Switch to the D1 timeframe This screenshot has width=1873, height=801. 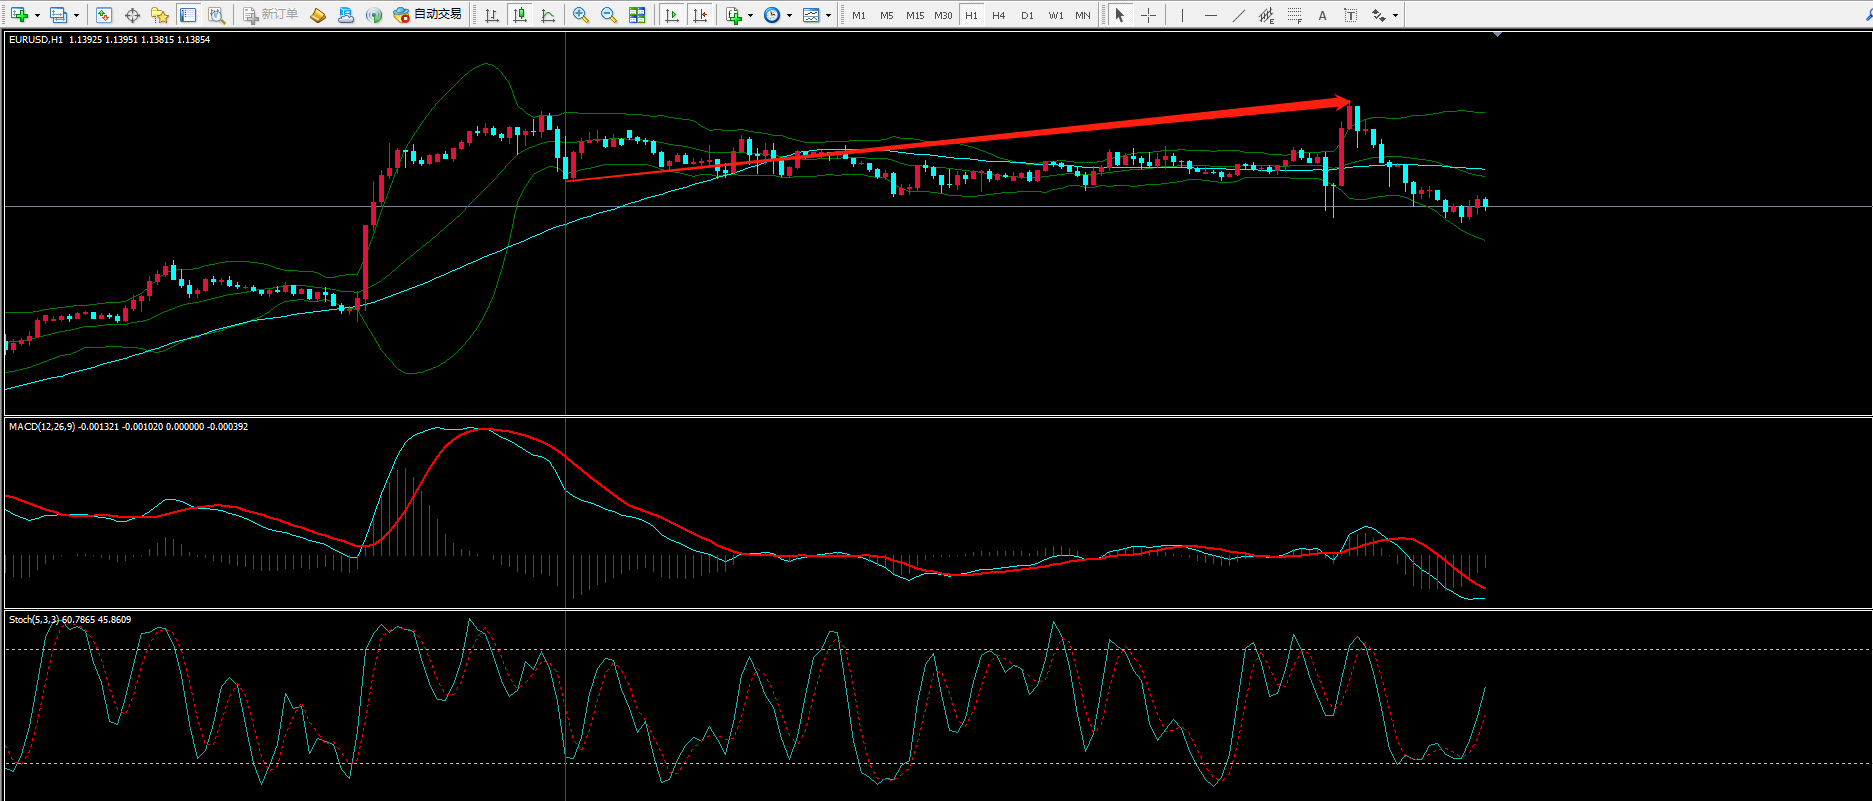[1027, 15]
